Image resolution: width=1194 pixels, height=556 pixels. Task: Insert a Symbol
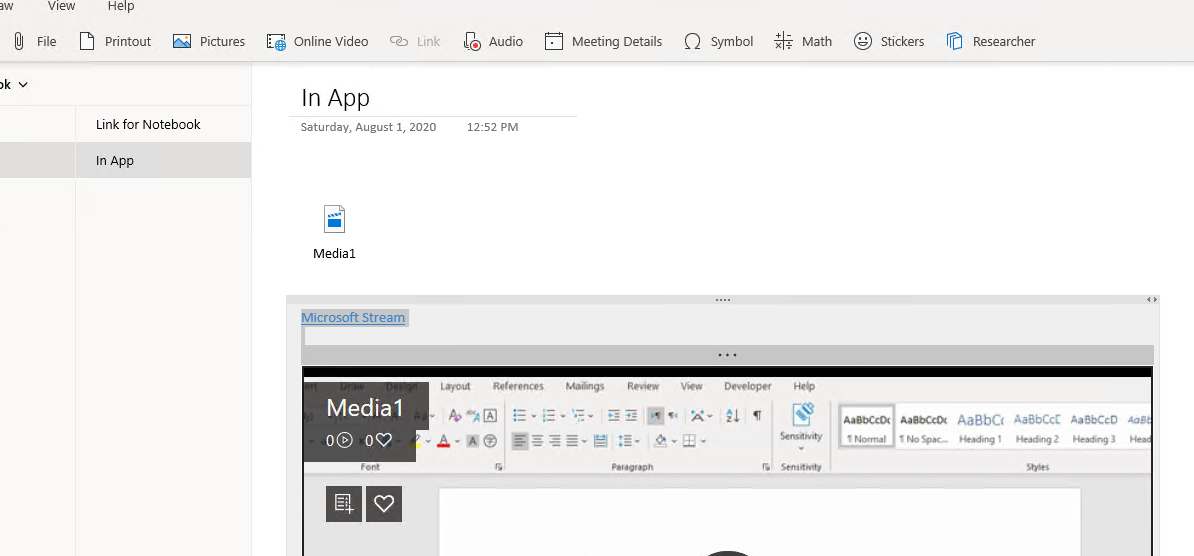coord(718,41)
